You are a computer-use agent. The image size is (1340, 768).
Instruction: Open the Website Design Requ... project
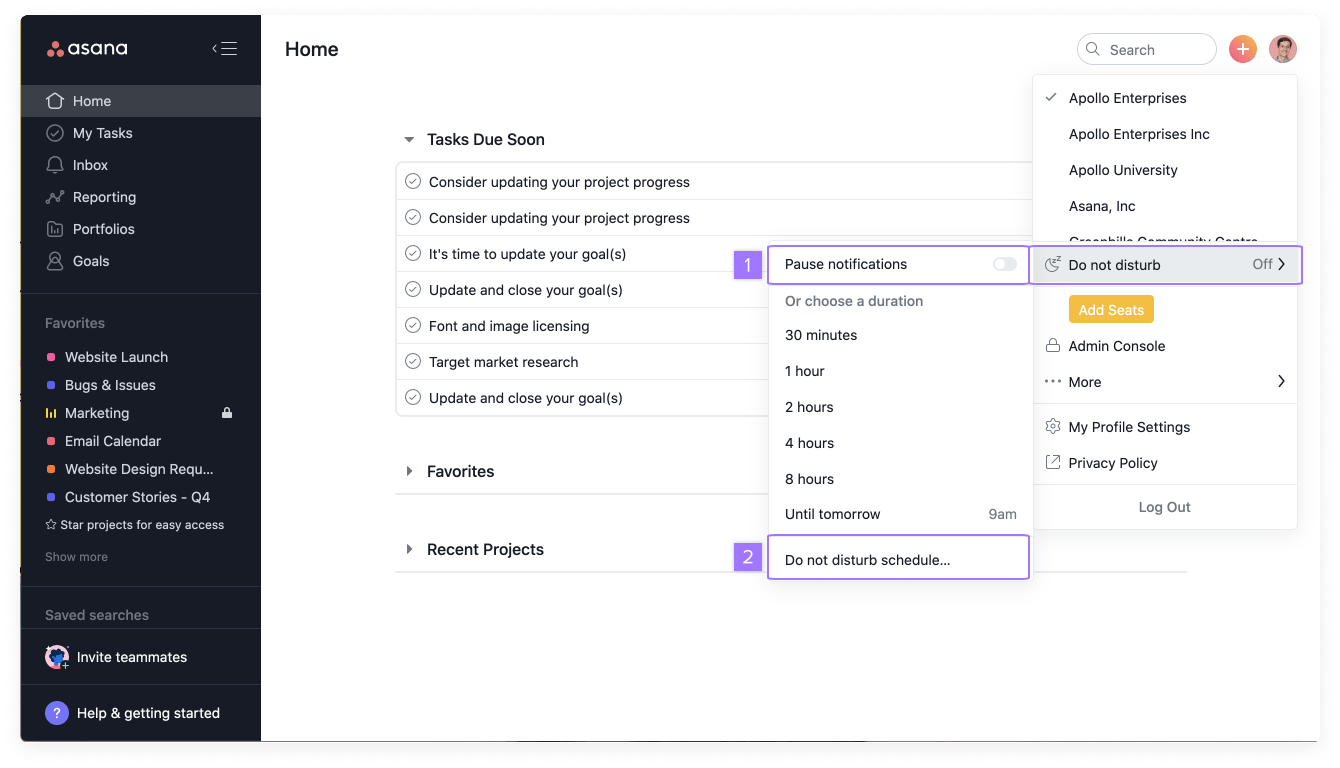click(141, 469)
